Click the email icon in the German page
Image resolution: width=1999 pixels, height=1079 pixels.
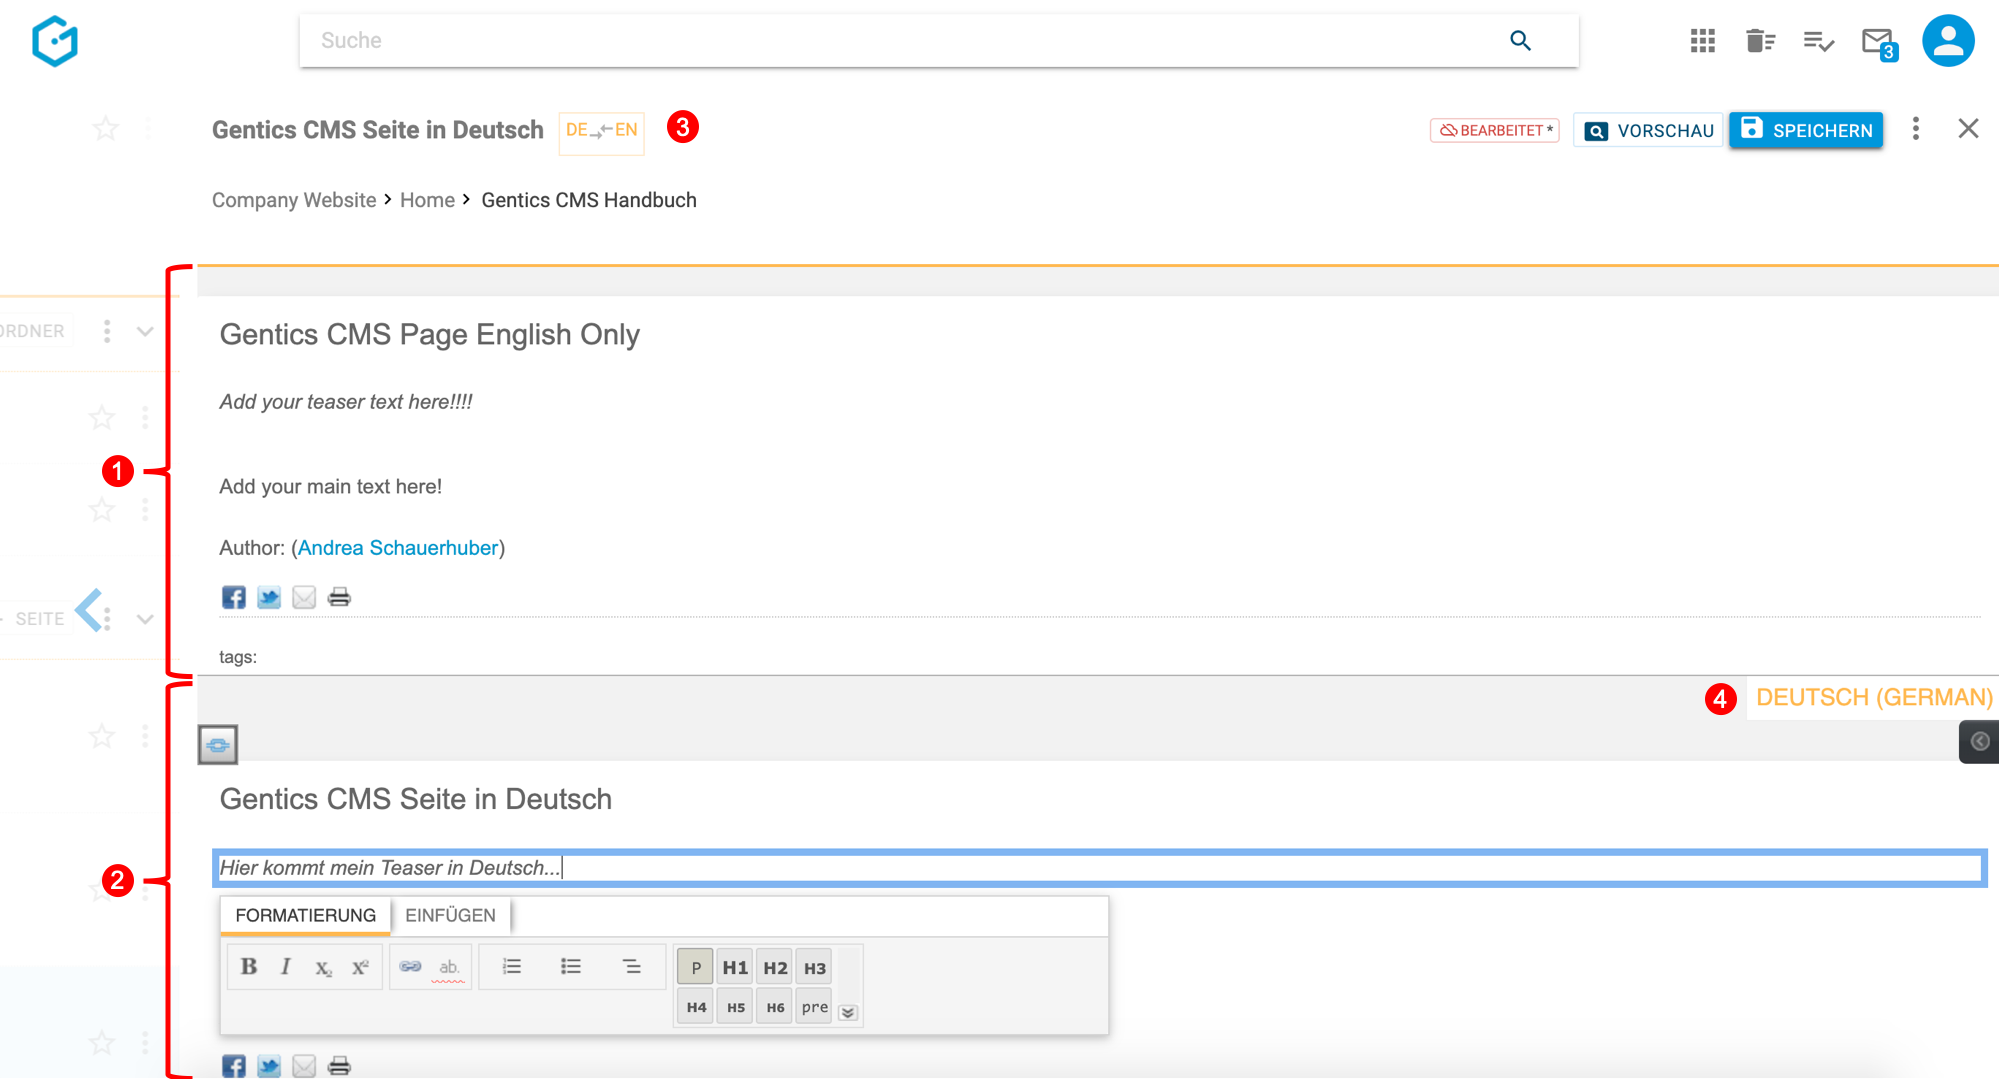[304, 1066]
